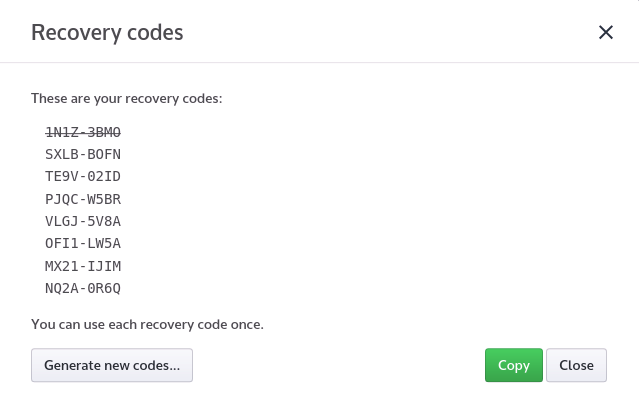
Task: Select the recovery code MX21-IJIM
Action: 83,266
